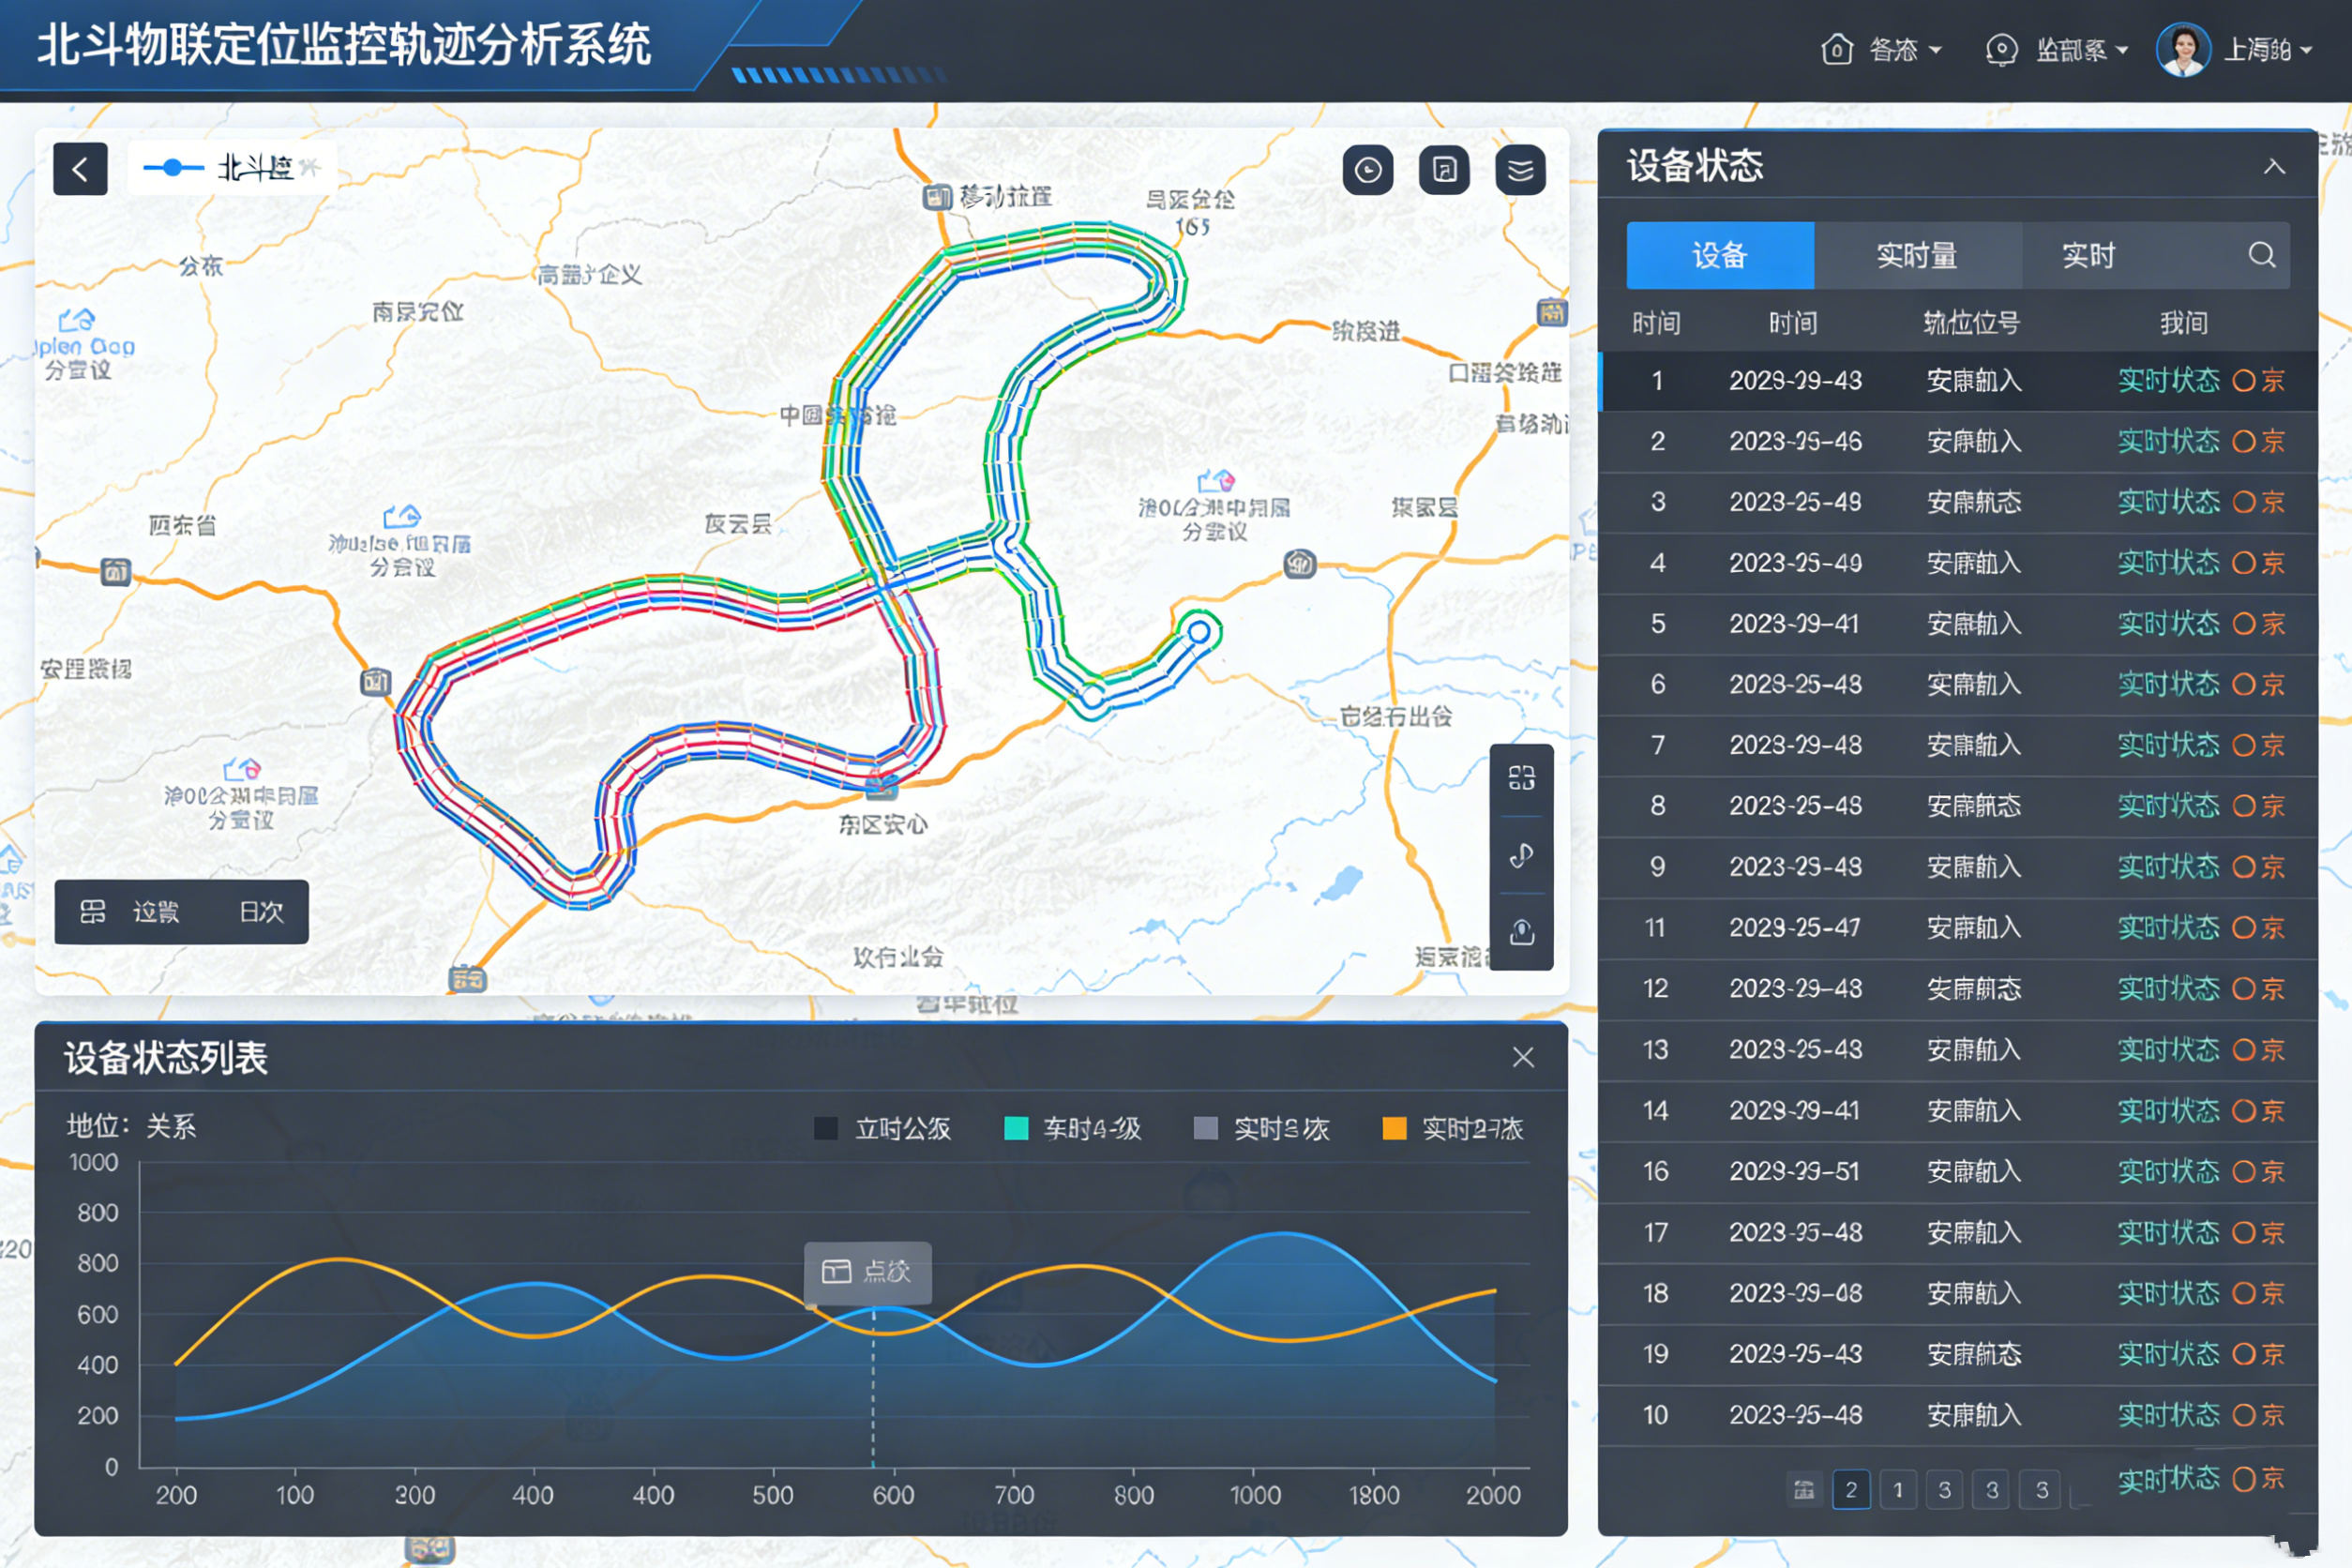Click the save document icon on map
This screenshot has height=1568, width=2352.
tap(1443, 171)
